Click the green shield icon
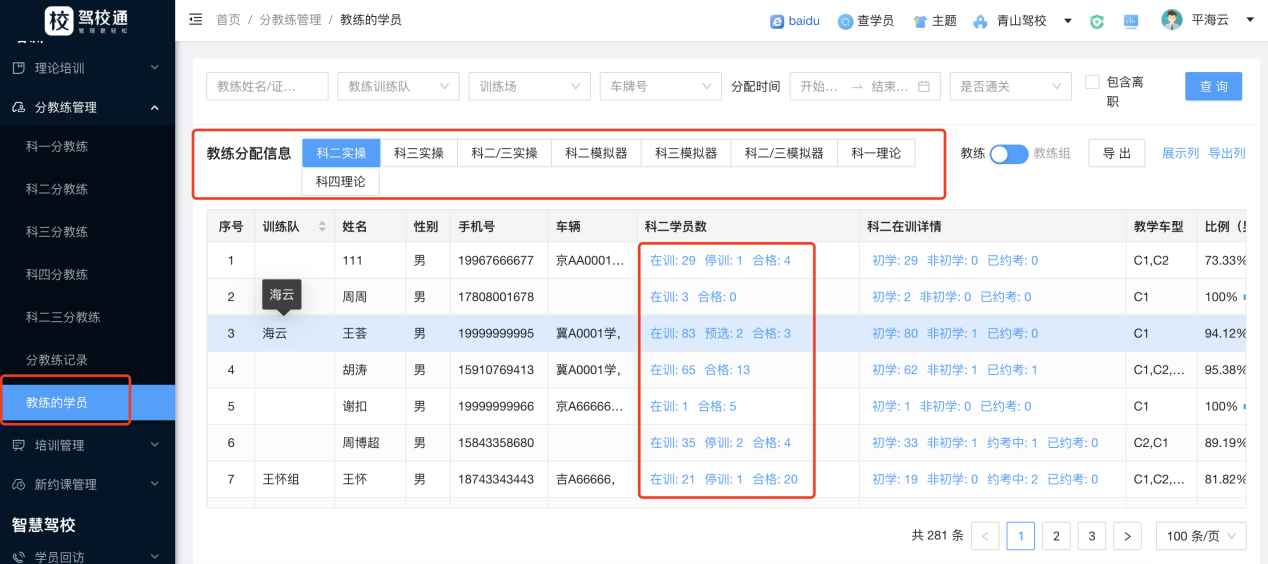The width and height of the screenshot is (1268, 564). (x=1097, y=21)
